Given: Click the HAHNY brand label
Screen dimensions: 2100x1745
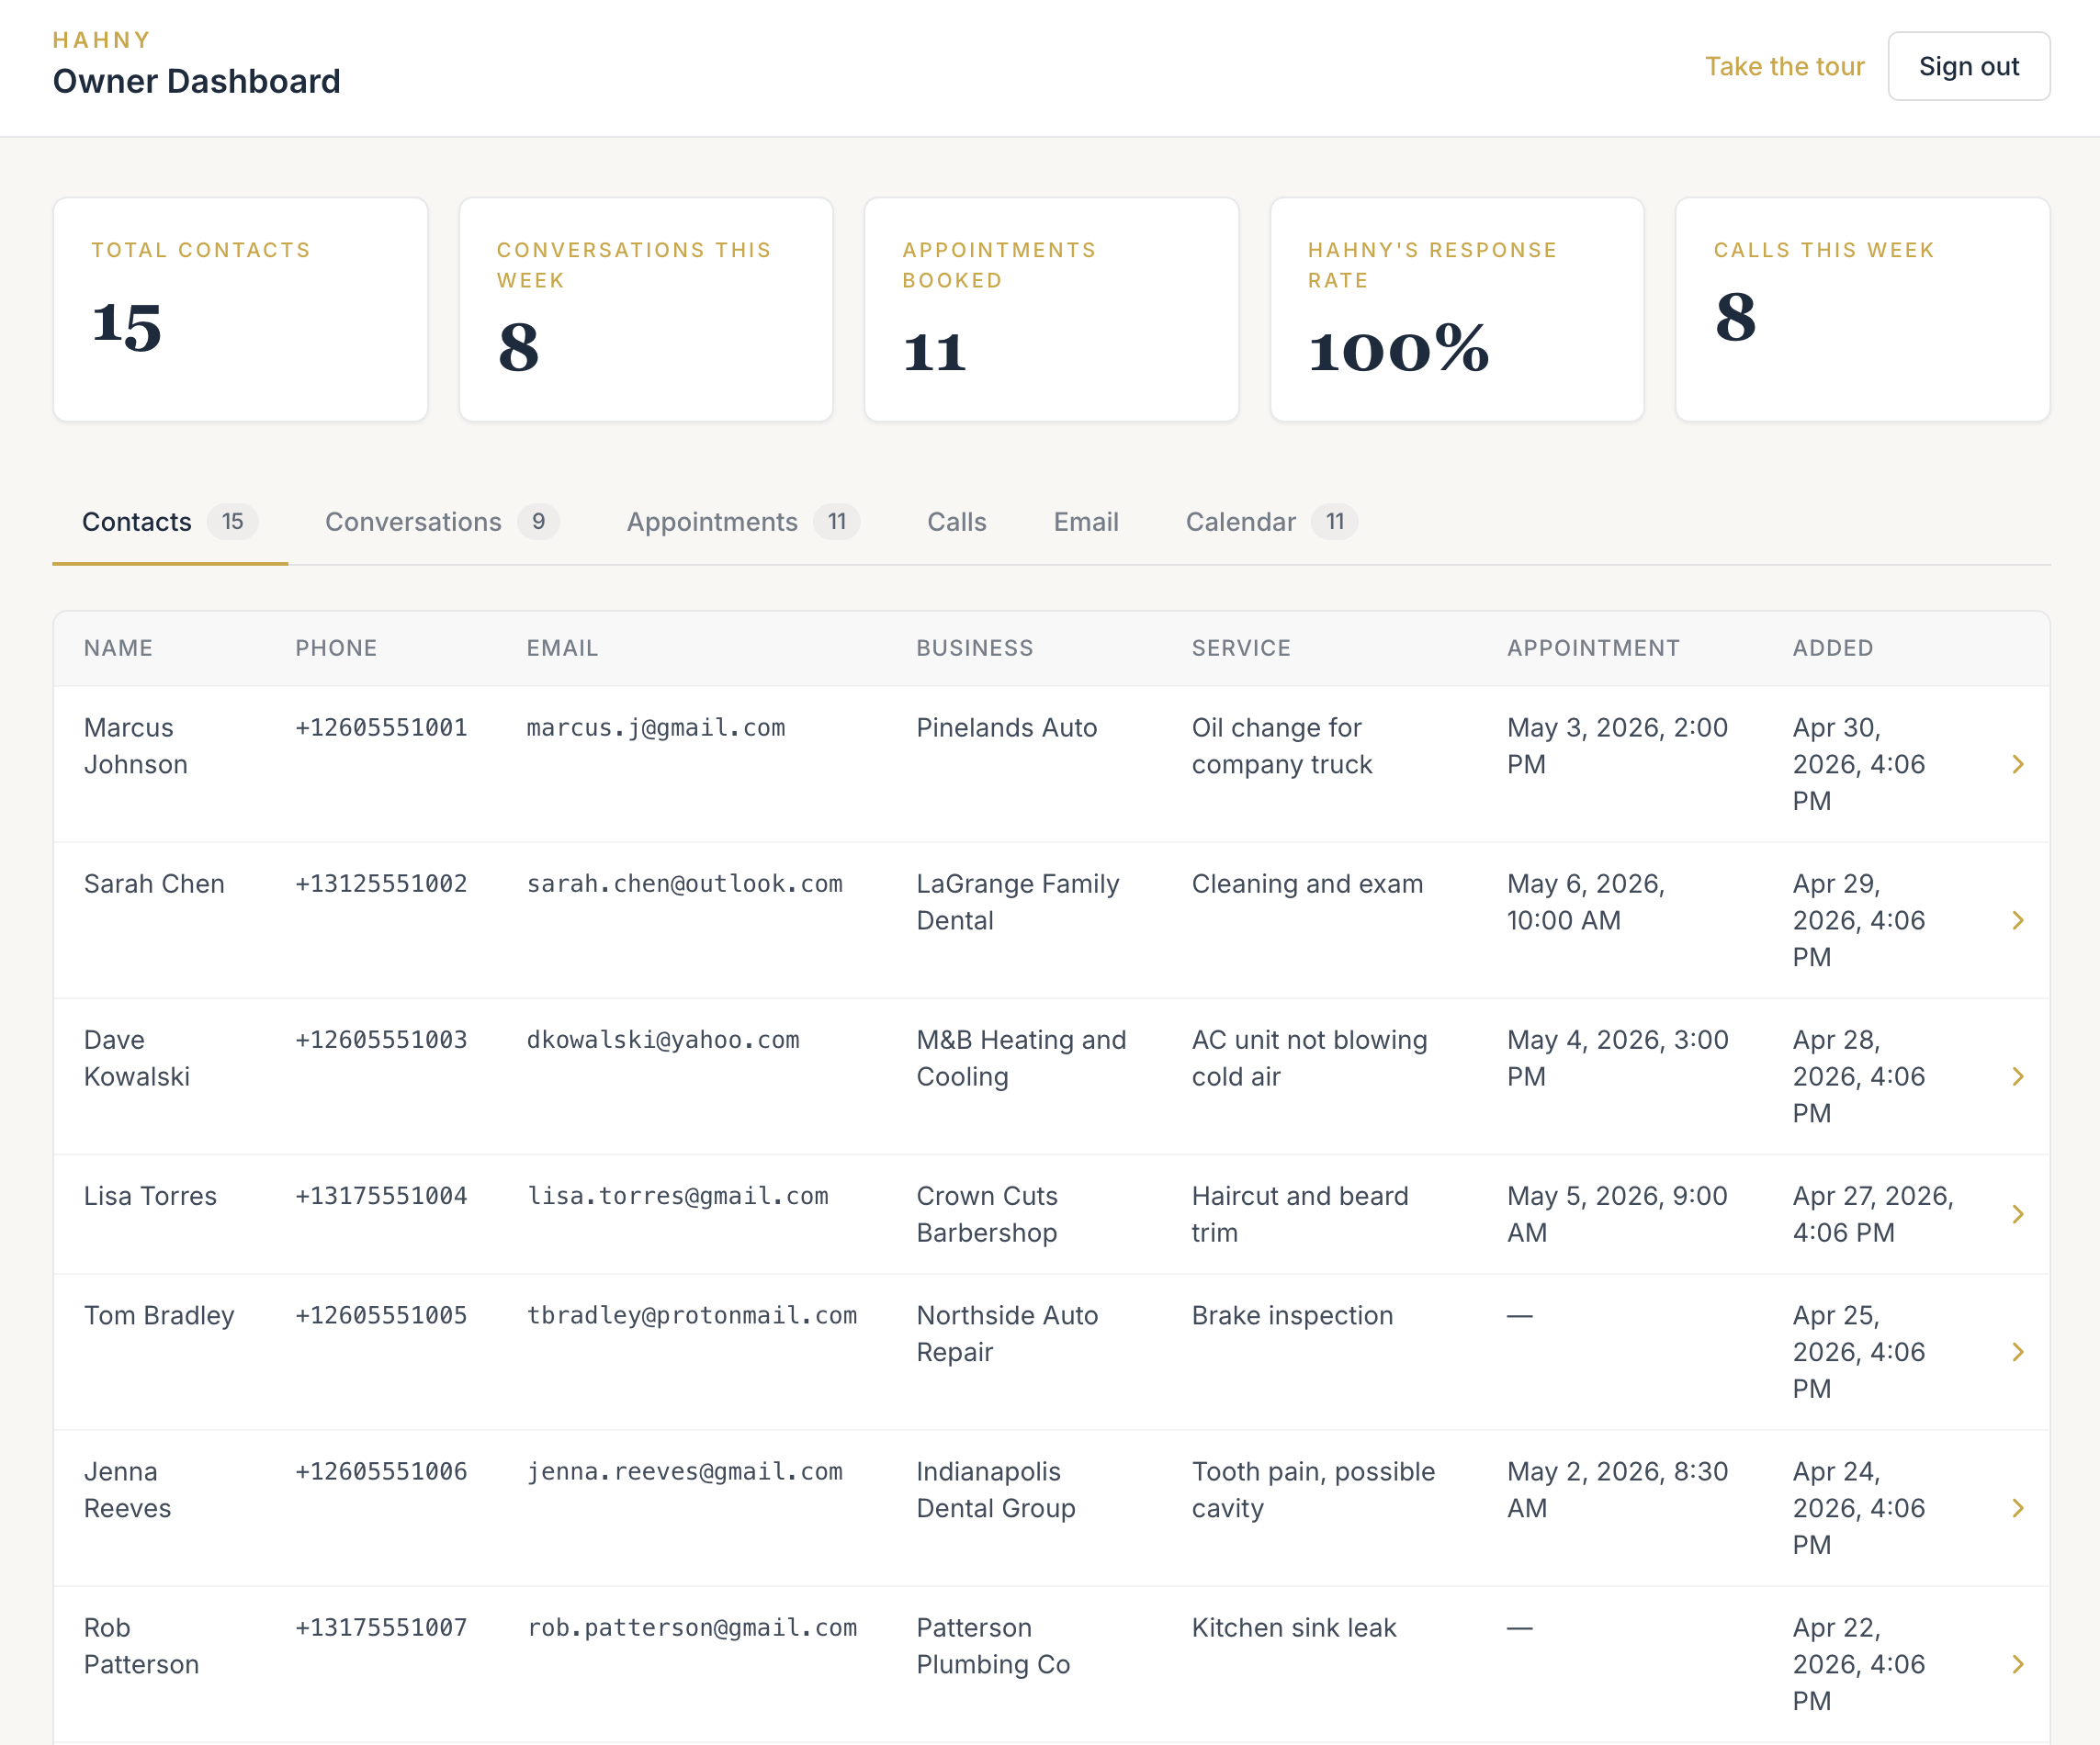Looking at the screenshot, I should point(102,40).
